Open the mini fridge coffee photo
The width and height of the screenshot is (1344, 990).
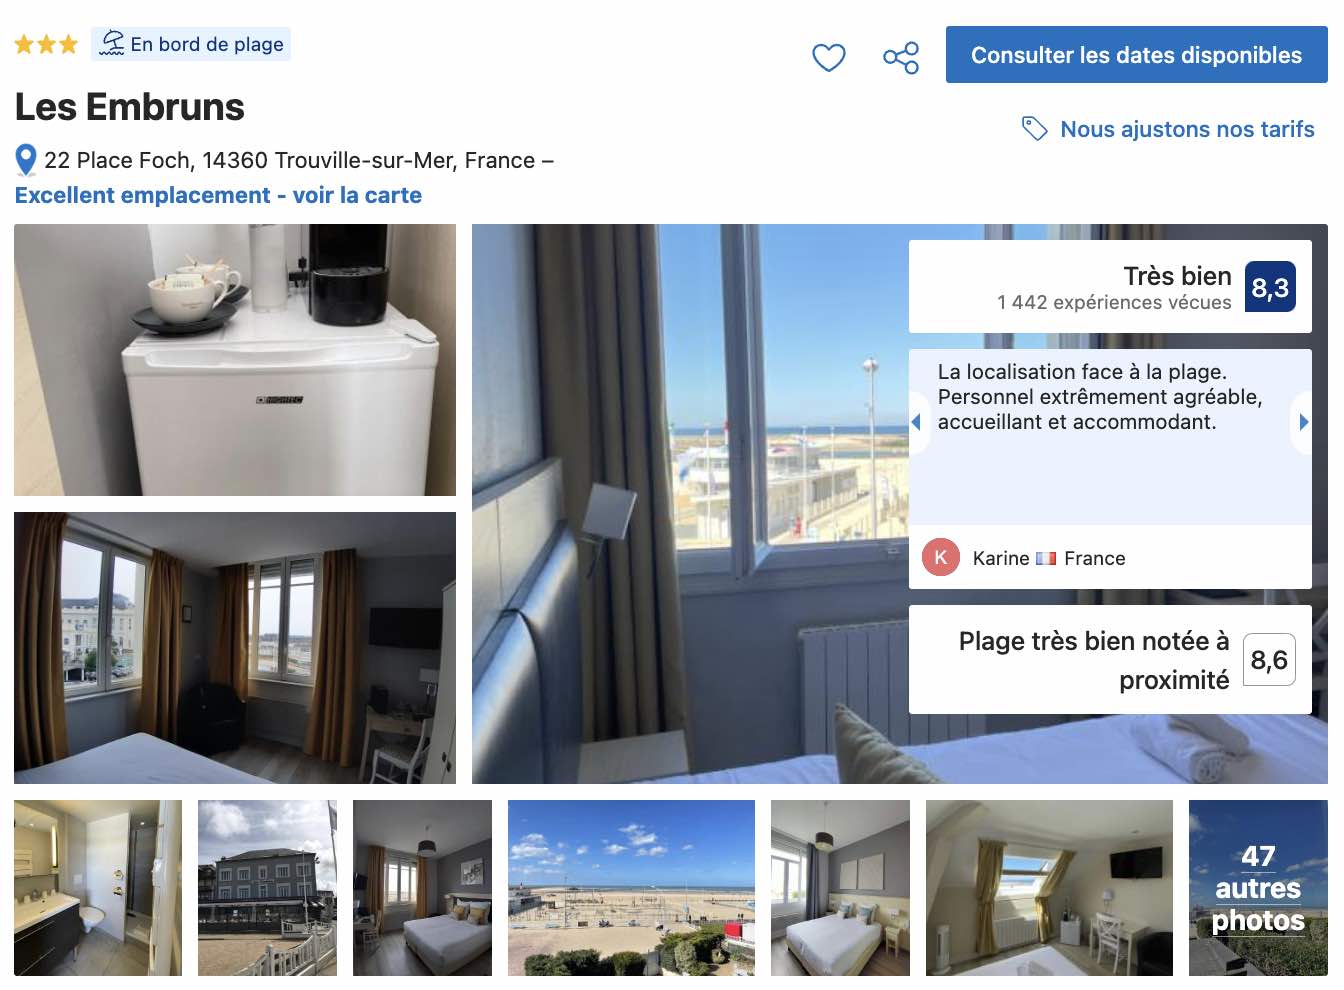pos(235,360)
